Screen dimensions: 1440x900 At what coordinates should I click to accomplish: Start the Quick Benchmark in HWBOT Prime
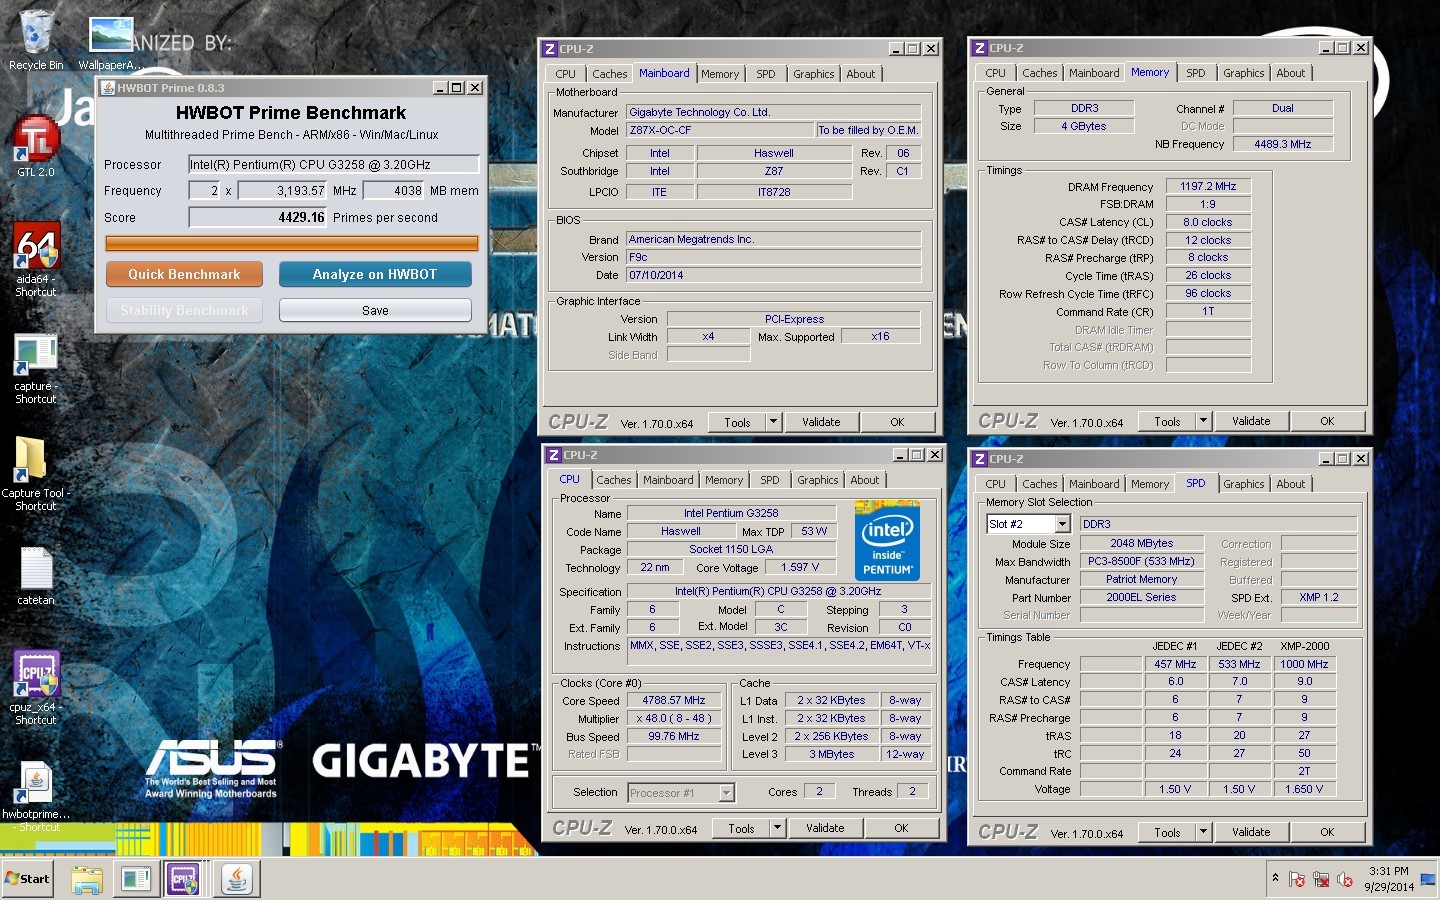(184, 274)
